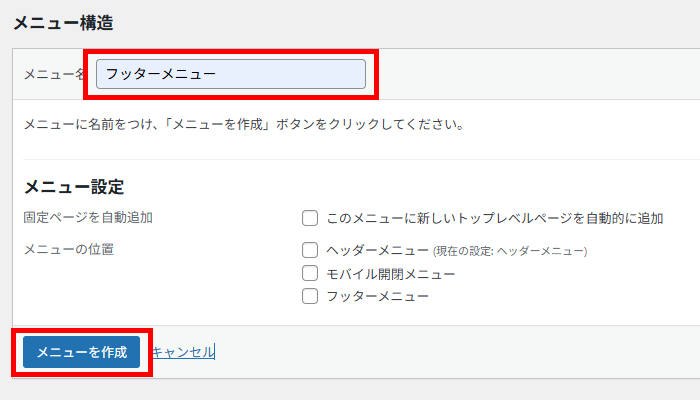Click the メニューを作成 blue button
700x400 pixels.
tap(82, 352)
